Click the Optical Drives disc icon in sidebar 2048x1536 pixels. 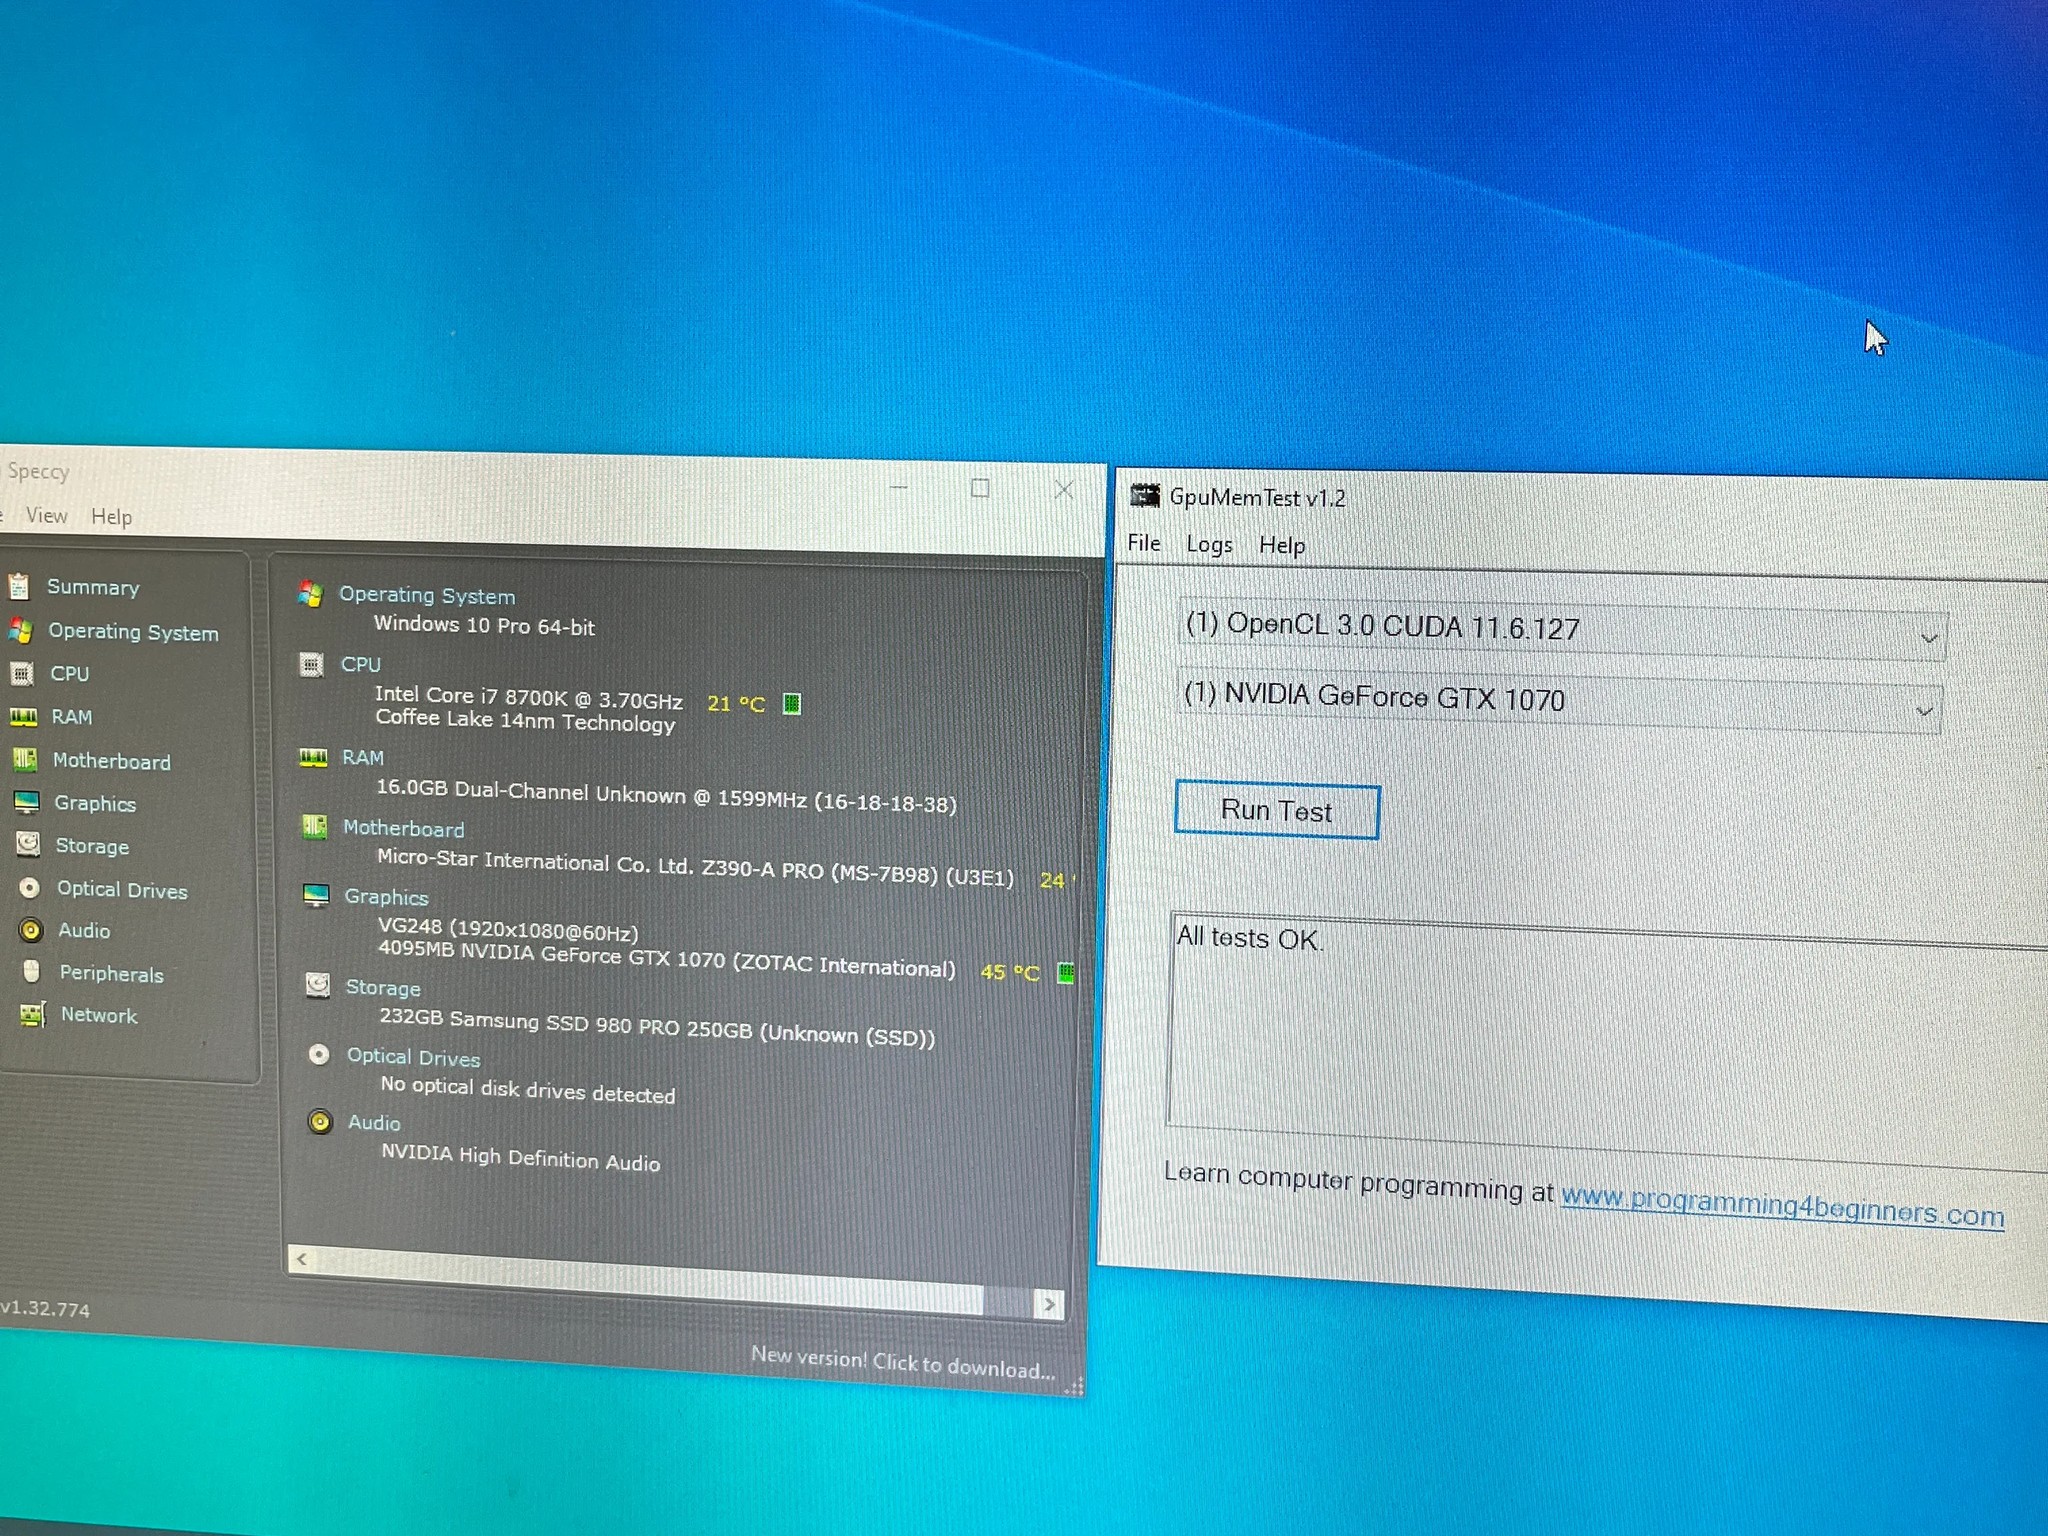point(30,887)
